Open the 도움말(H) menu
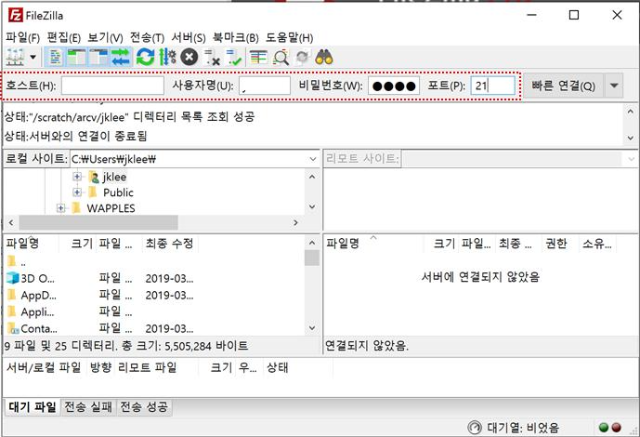This screenshot has width=640, height=437. coord(289,38)
